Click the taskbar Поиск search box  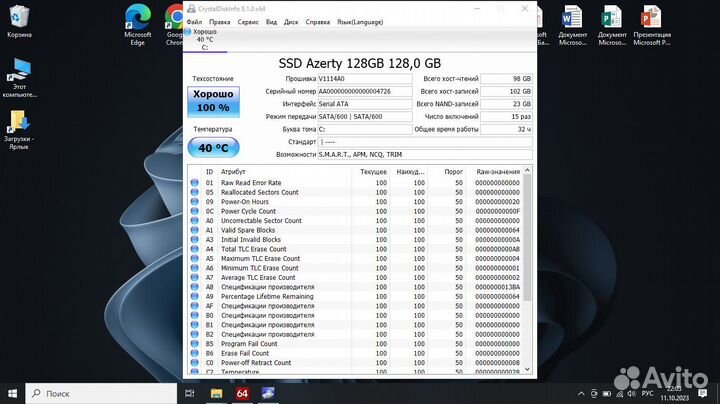(x=101, y=393)
